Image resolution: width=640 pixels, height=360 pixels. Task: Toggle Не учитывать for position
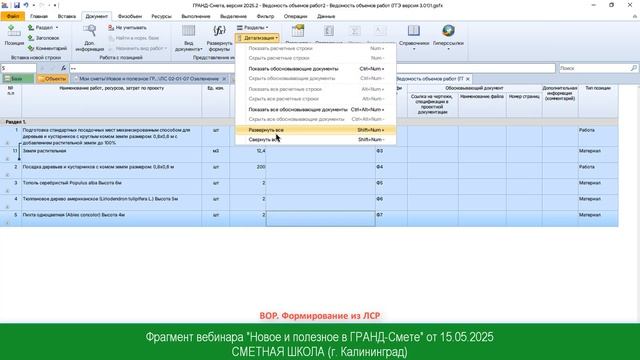tap(127, 28)
